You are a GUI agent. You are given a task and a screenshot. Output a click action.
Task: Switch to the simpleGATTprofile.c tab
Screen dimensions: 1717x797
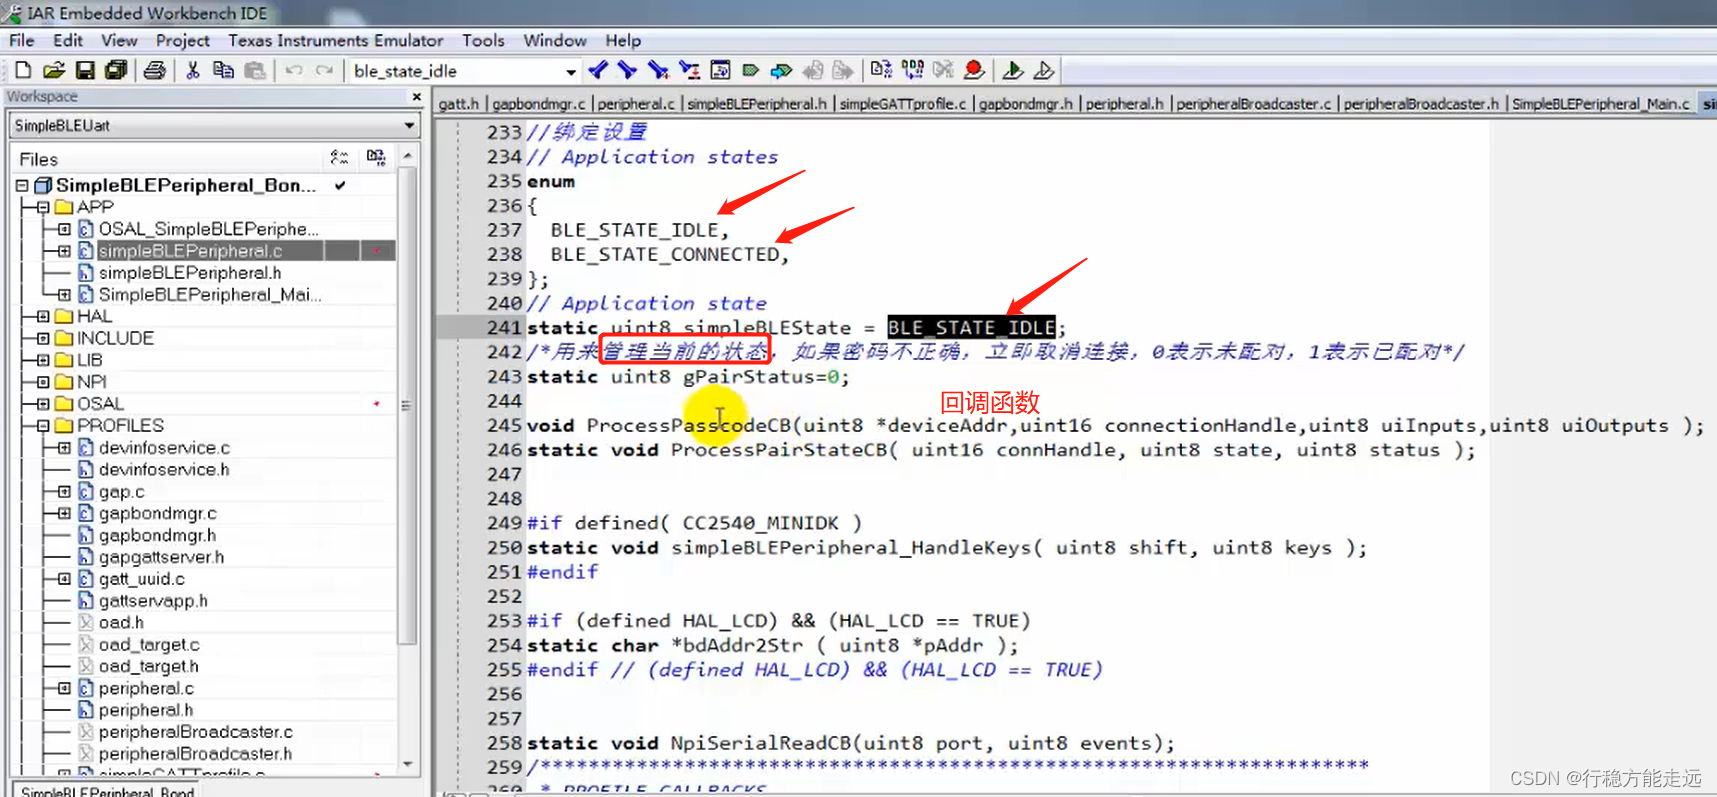coord(903,103)
